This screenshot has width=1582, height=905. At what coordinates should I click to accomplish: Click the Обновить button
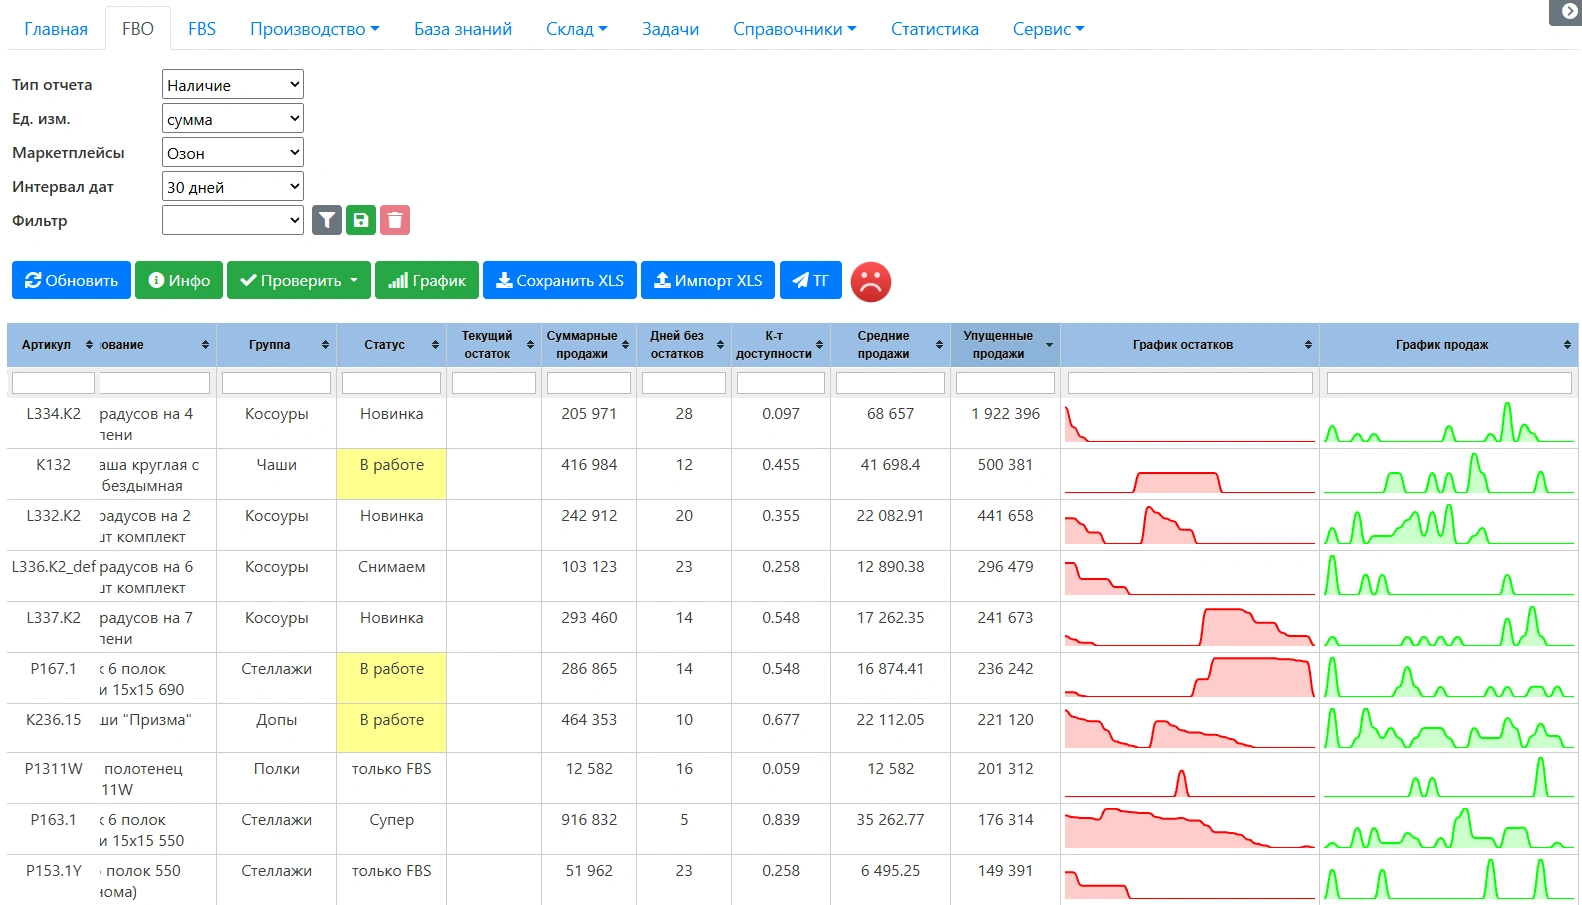tap(71, 280)
